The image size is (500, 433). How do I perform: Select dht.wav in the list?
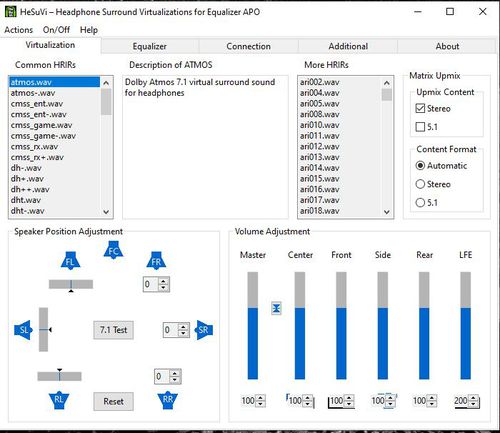[x=55, y=200]
